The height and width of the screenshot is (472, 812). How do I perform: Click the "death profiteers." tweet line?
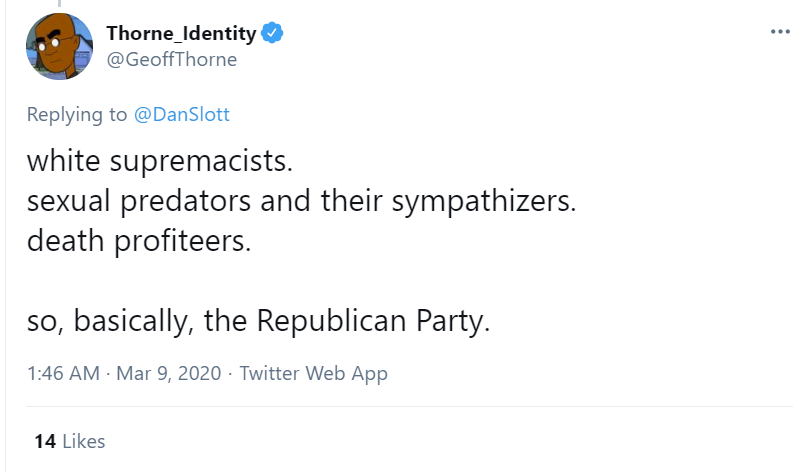(x=136, y=241)
